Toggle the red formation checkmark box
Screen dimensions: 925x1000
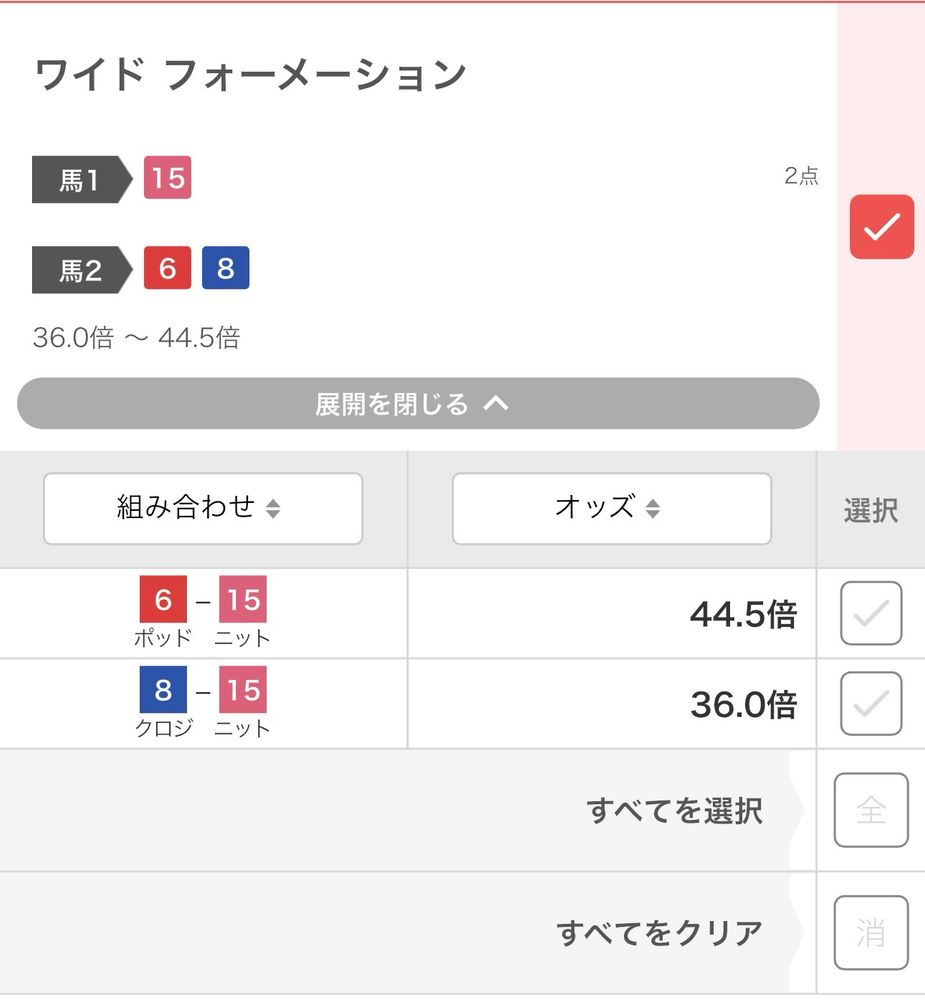coord(882,226)
